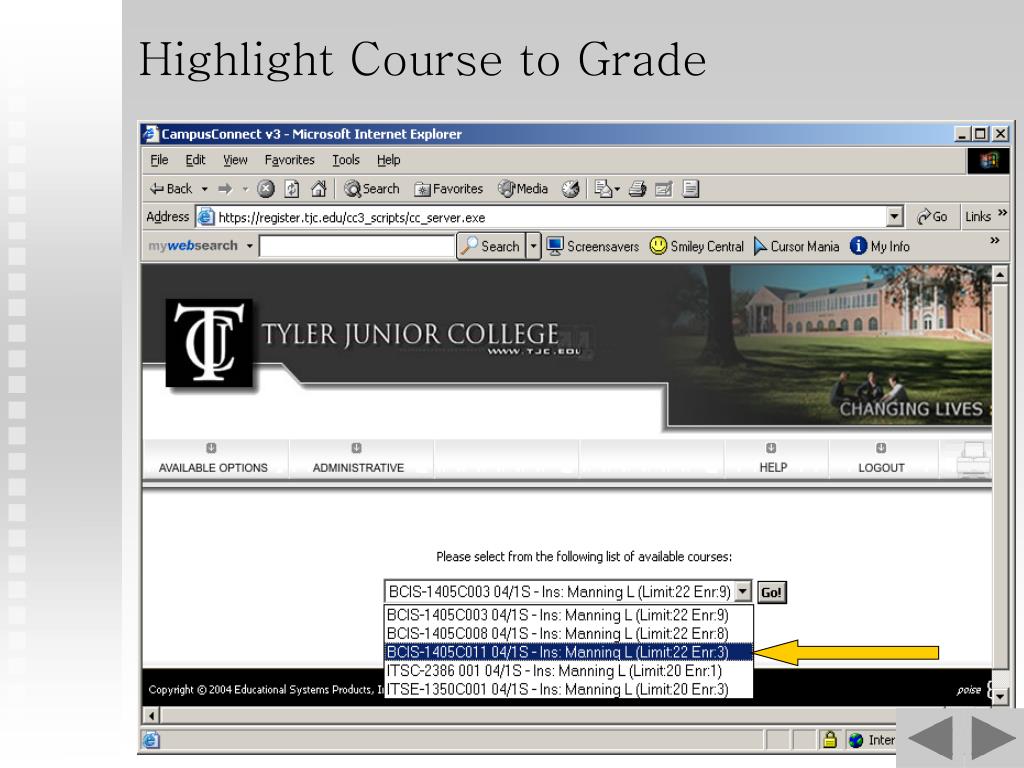Open the Help menu

pyautogui.click(x=388, y=160)
